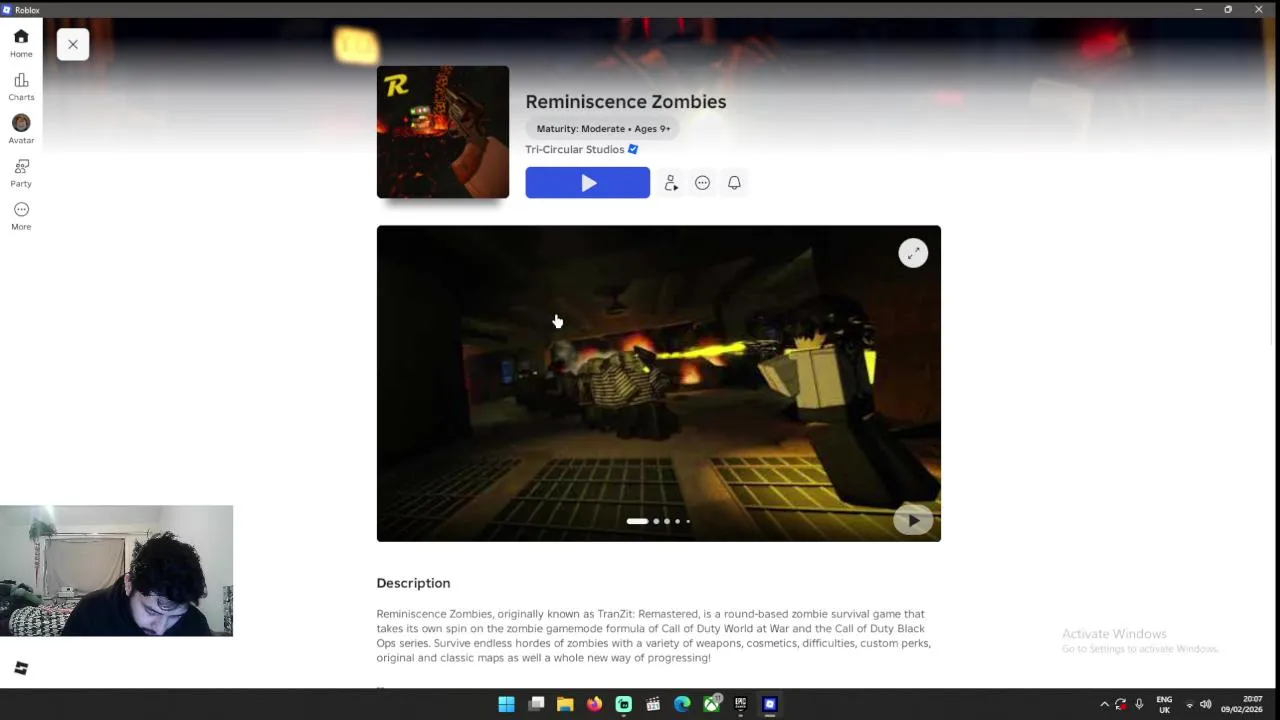This screenshot has width=1280, height=720.
Task: Click the Roblox logo icon bottom left
Action: click(x=21, y=668)
